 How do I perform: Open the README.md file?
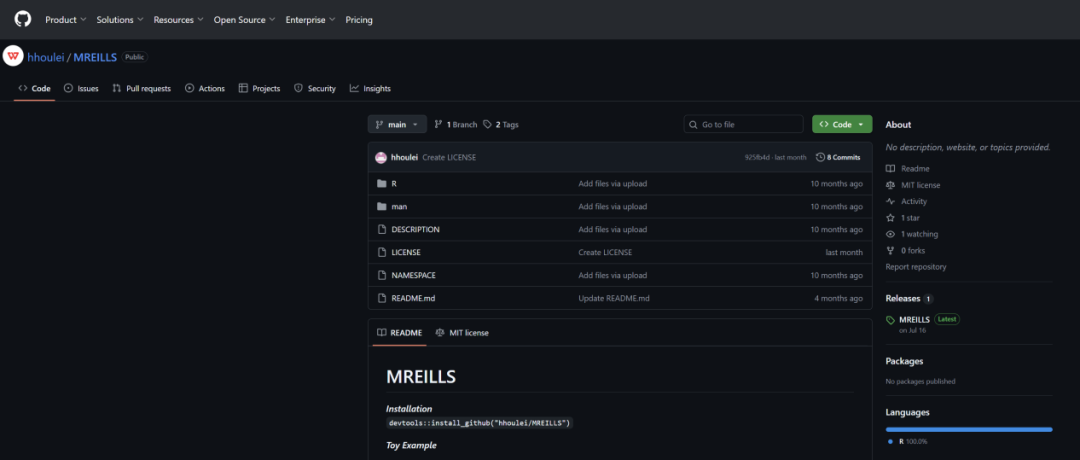tap(413, 298)
